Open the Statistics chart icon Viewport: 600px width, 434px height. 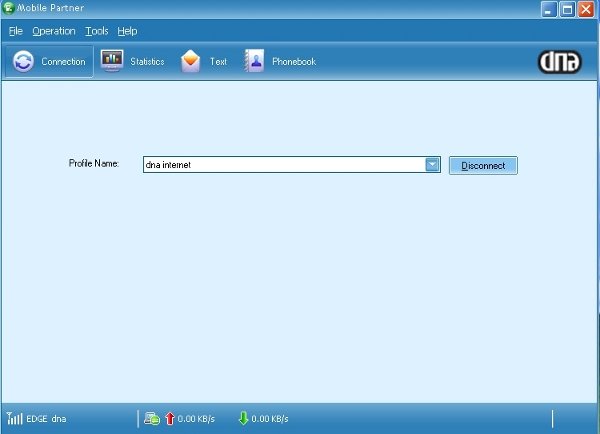click(x=112, y=60)
